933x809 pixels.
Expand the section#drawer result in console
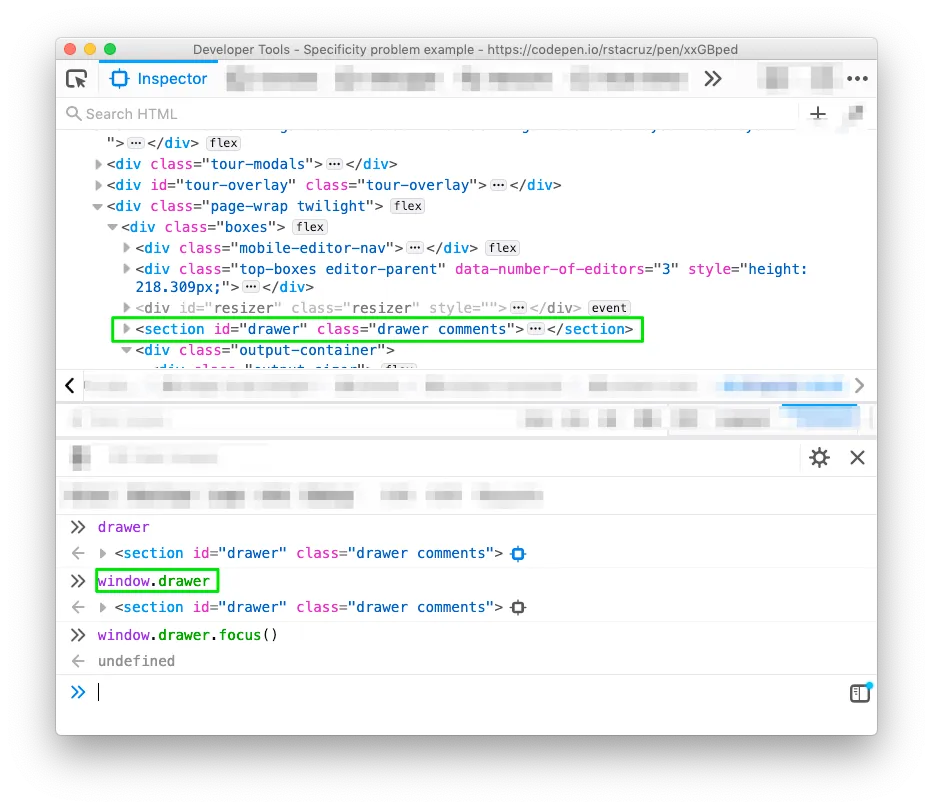[104, 552]
